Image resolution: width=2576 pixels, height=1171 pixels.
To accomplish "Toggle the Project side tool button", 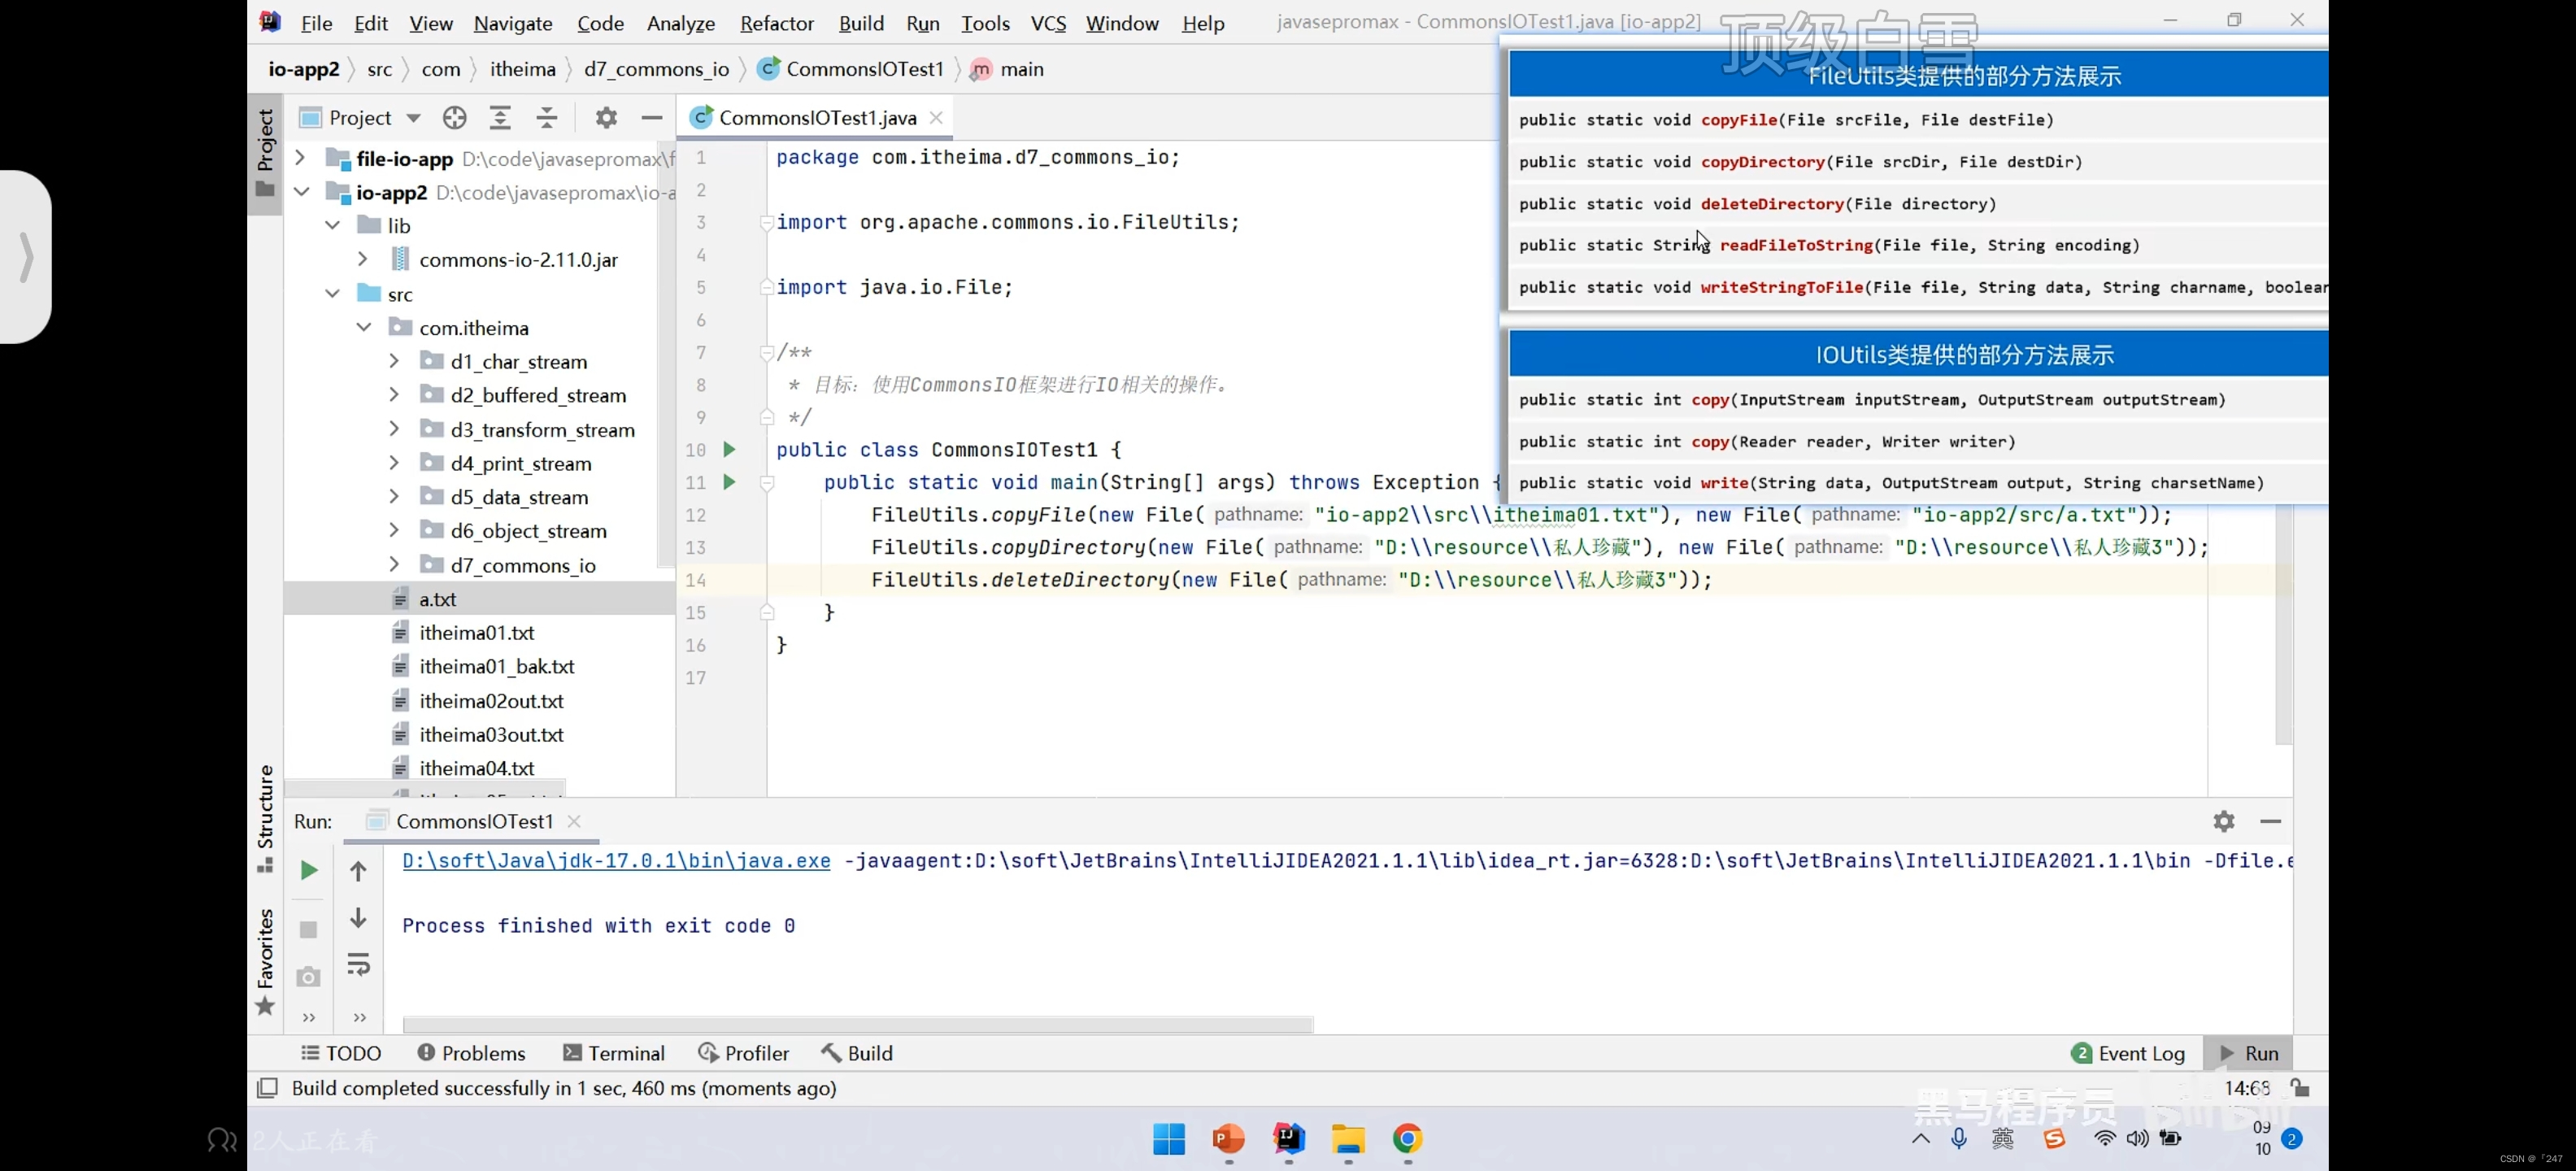I will coord(265,152).
